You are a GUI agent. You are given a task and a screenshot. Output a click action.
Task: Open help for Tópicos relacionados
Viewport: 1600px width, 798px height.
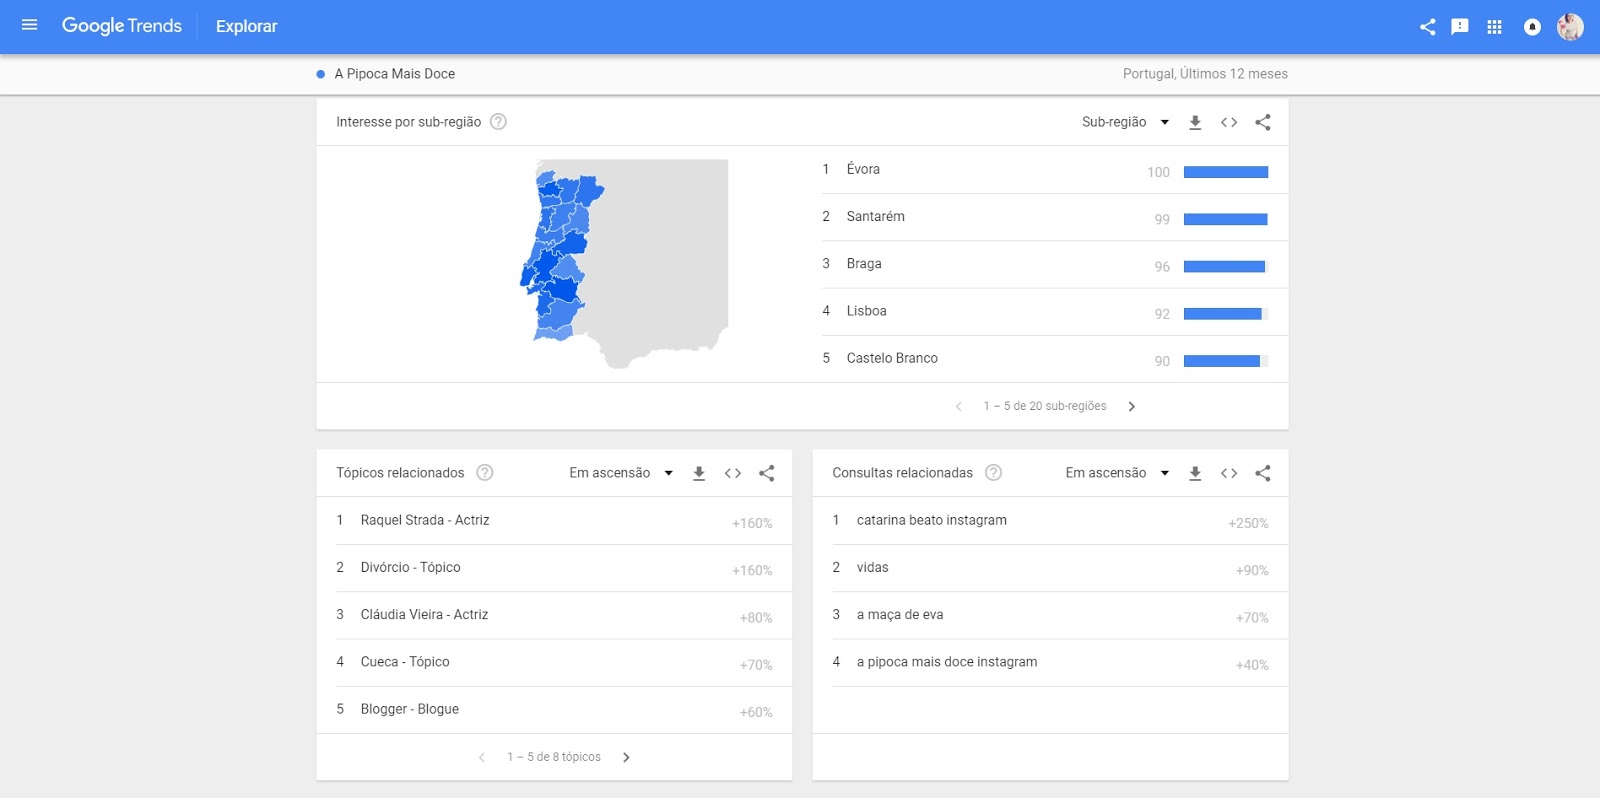[x=485, y=473]
